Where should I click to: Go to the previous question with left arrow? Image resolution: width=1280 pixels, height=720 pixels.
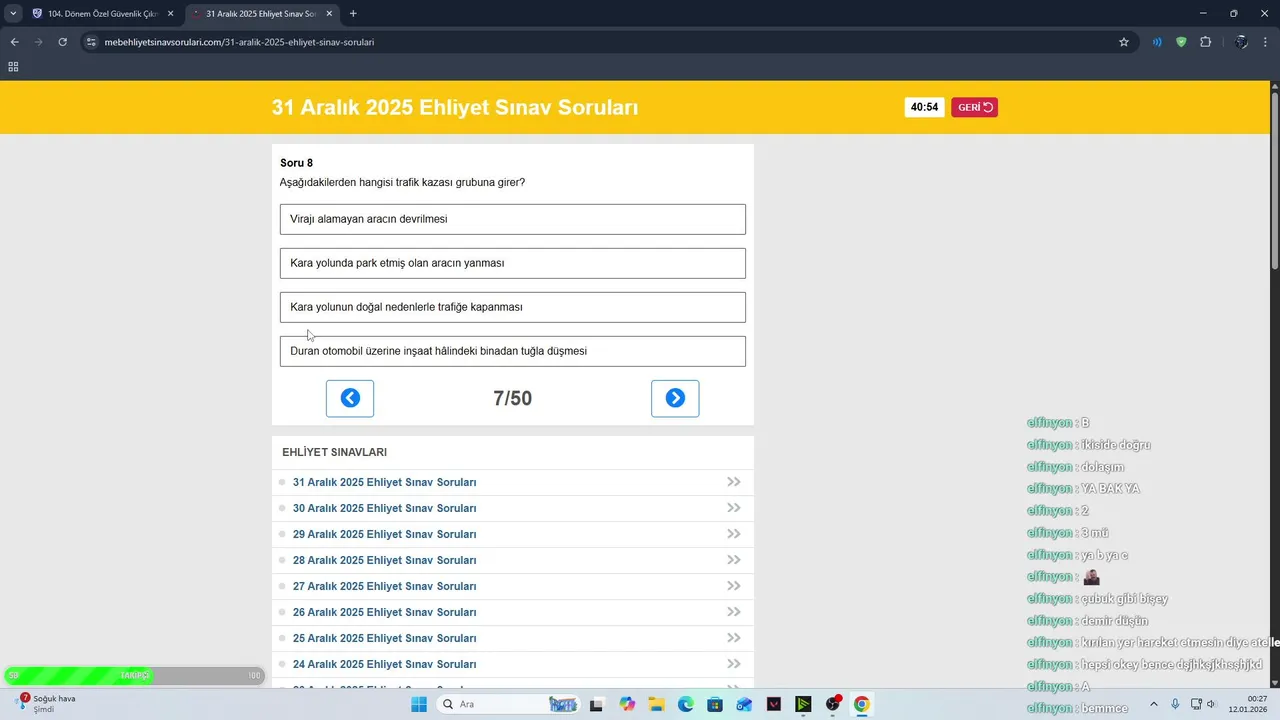350,398
